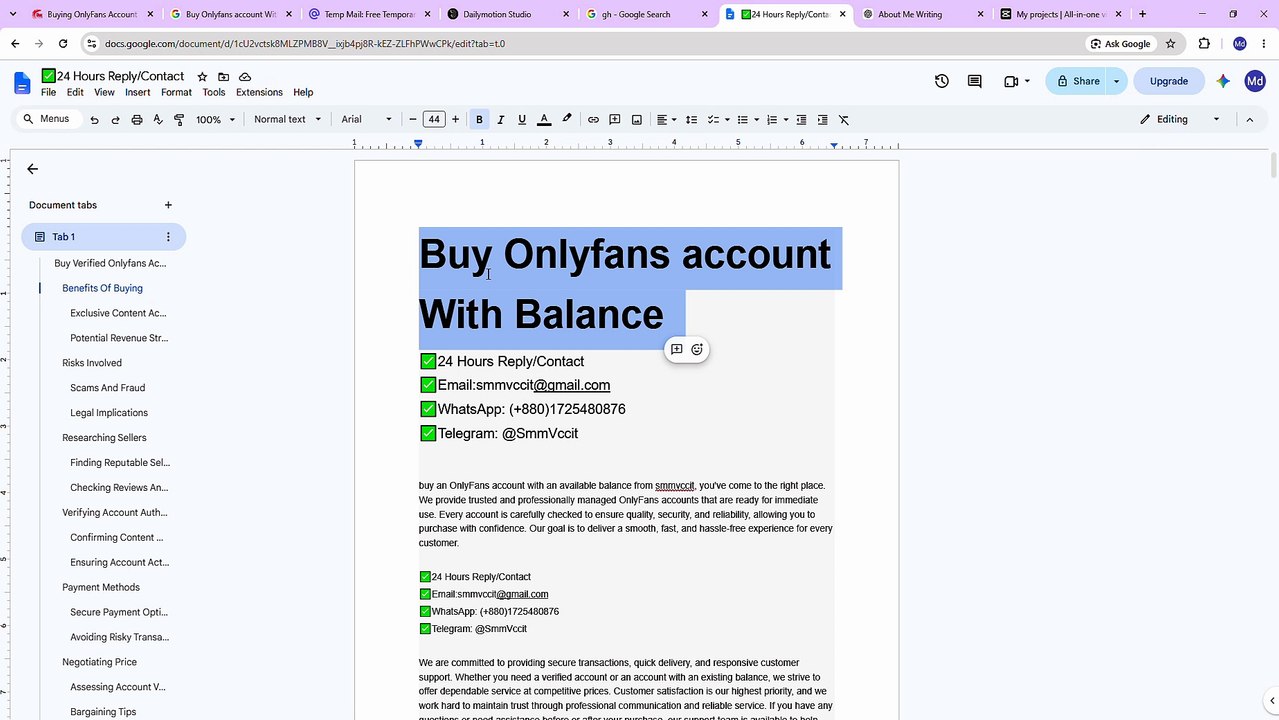The image size is (1279, 720).
Task: Jump to Benefits Of Buying outline heading
Action: [102, 288]
